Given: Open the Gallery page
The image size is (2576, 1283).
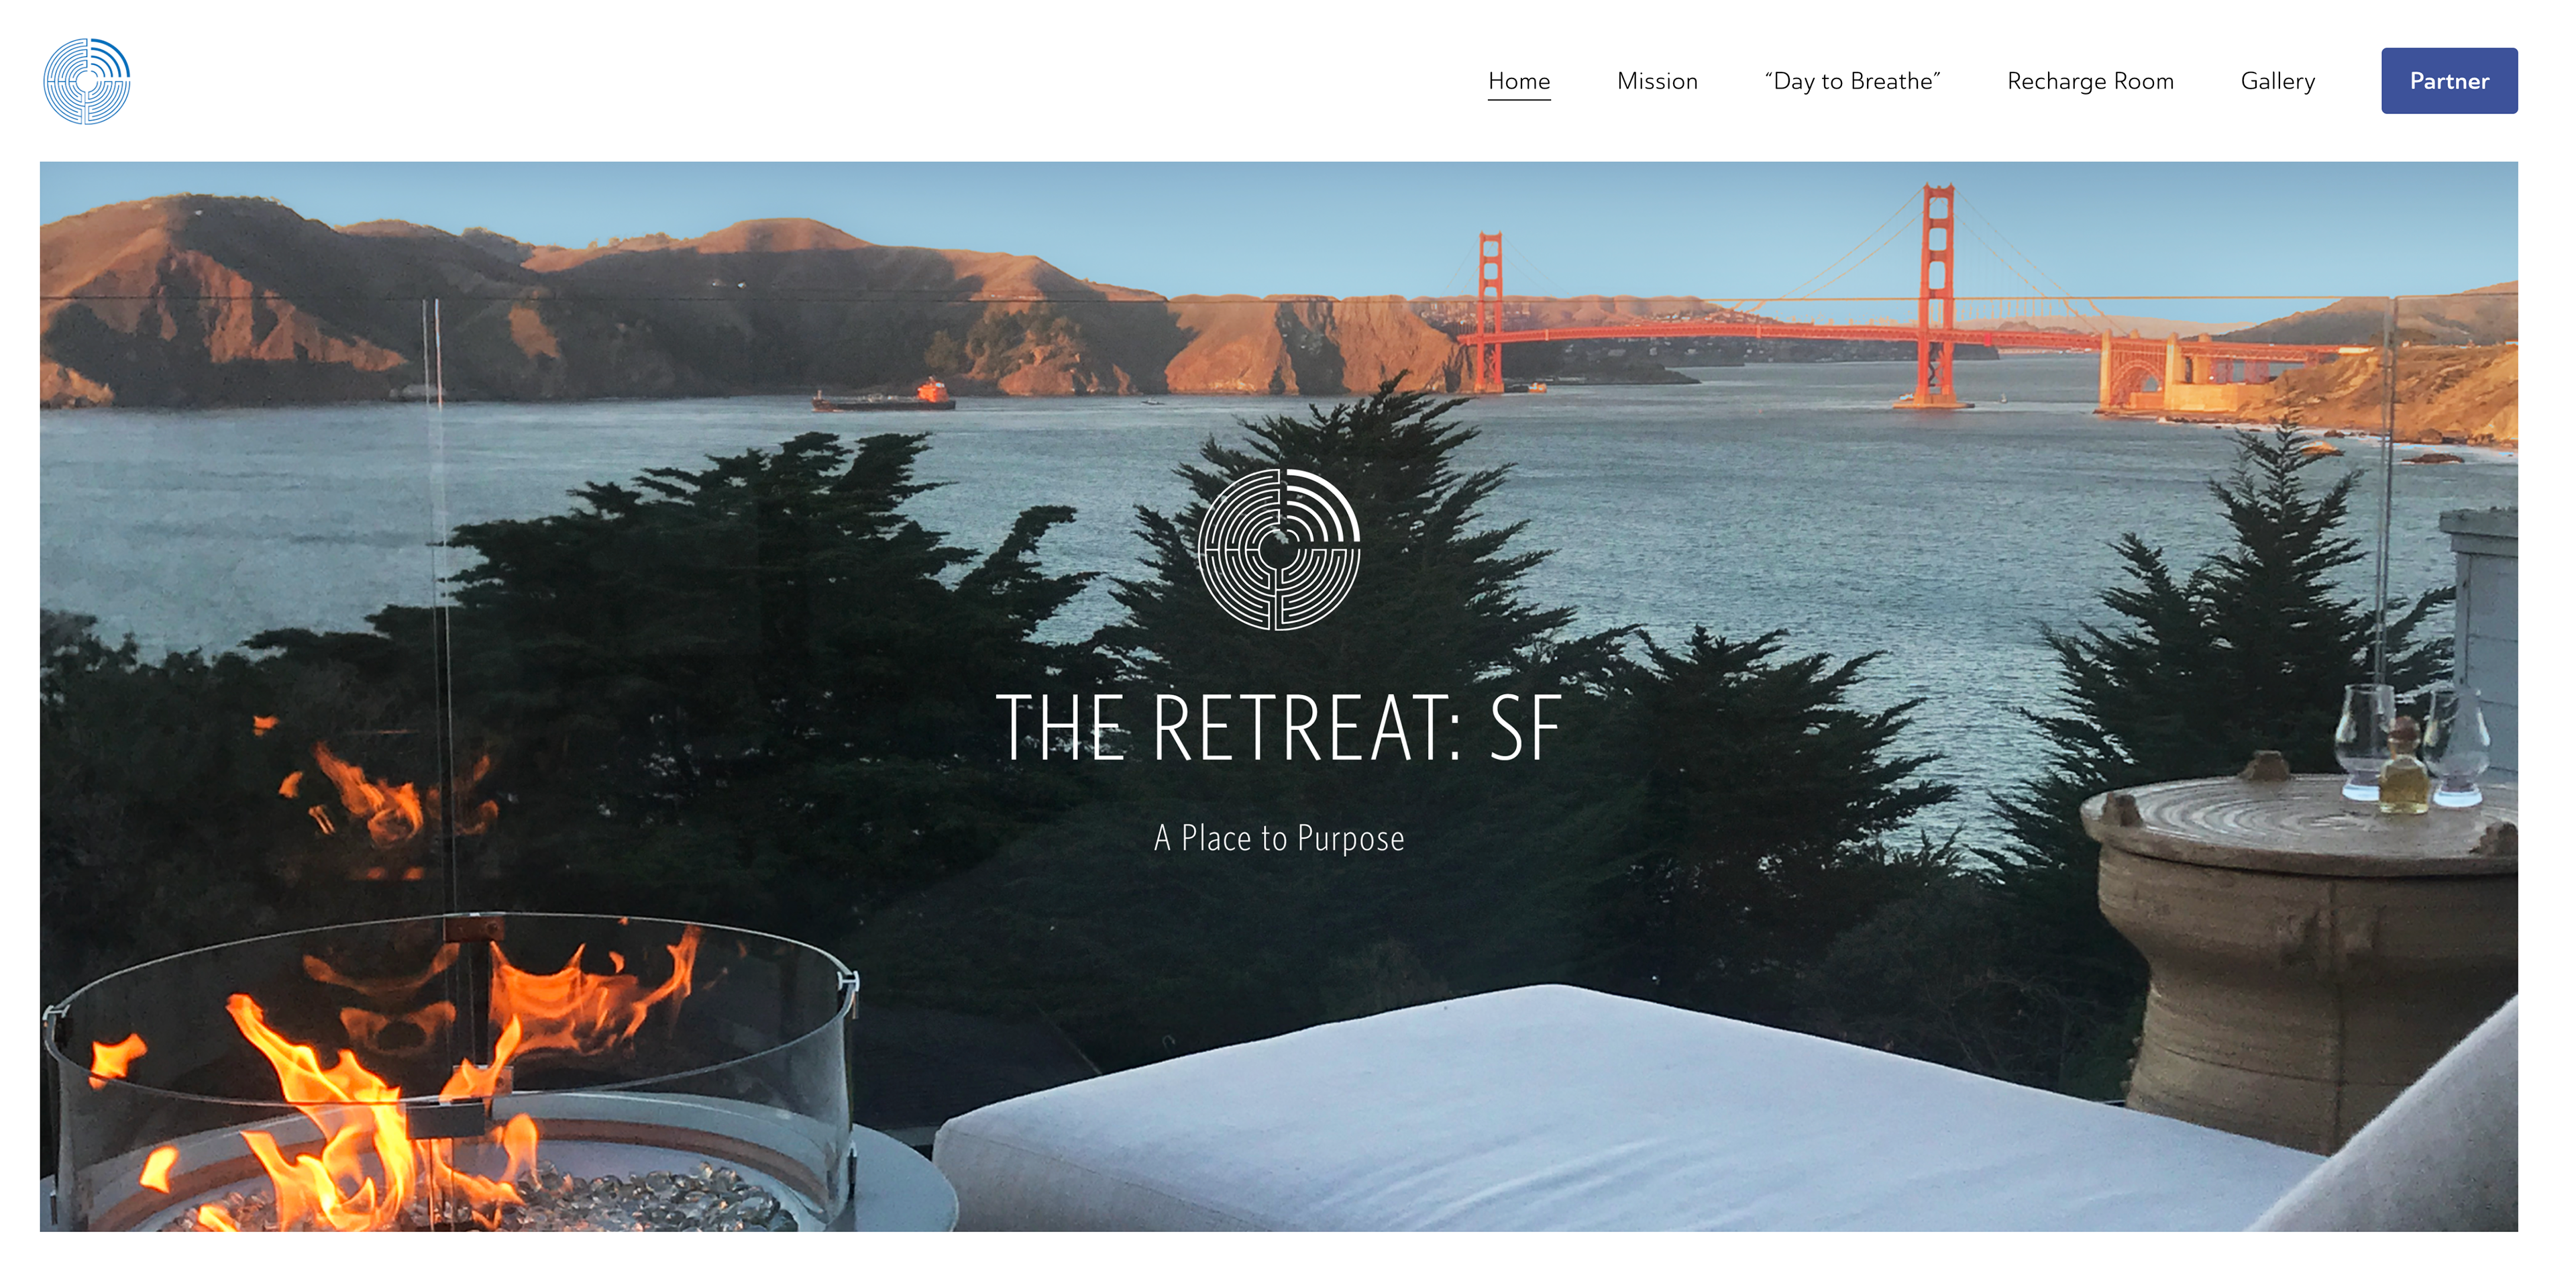Looking at the screenshot, I should pos(2277,81).
